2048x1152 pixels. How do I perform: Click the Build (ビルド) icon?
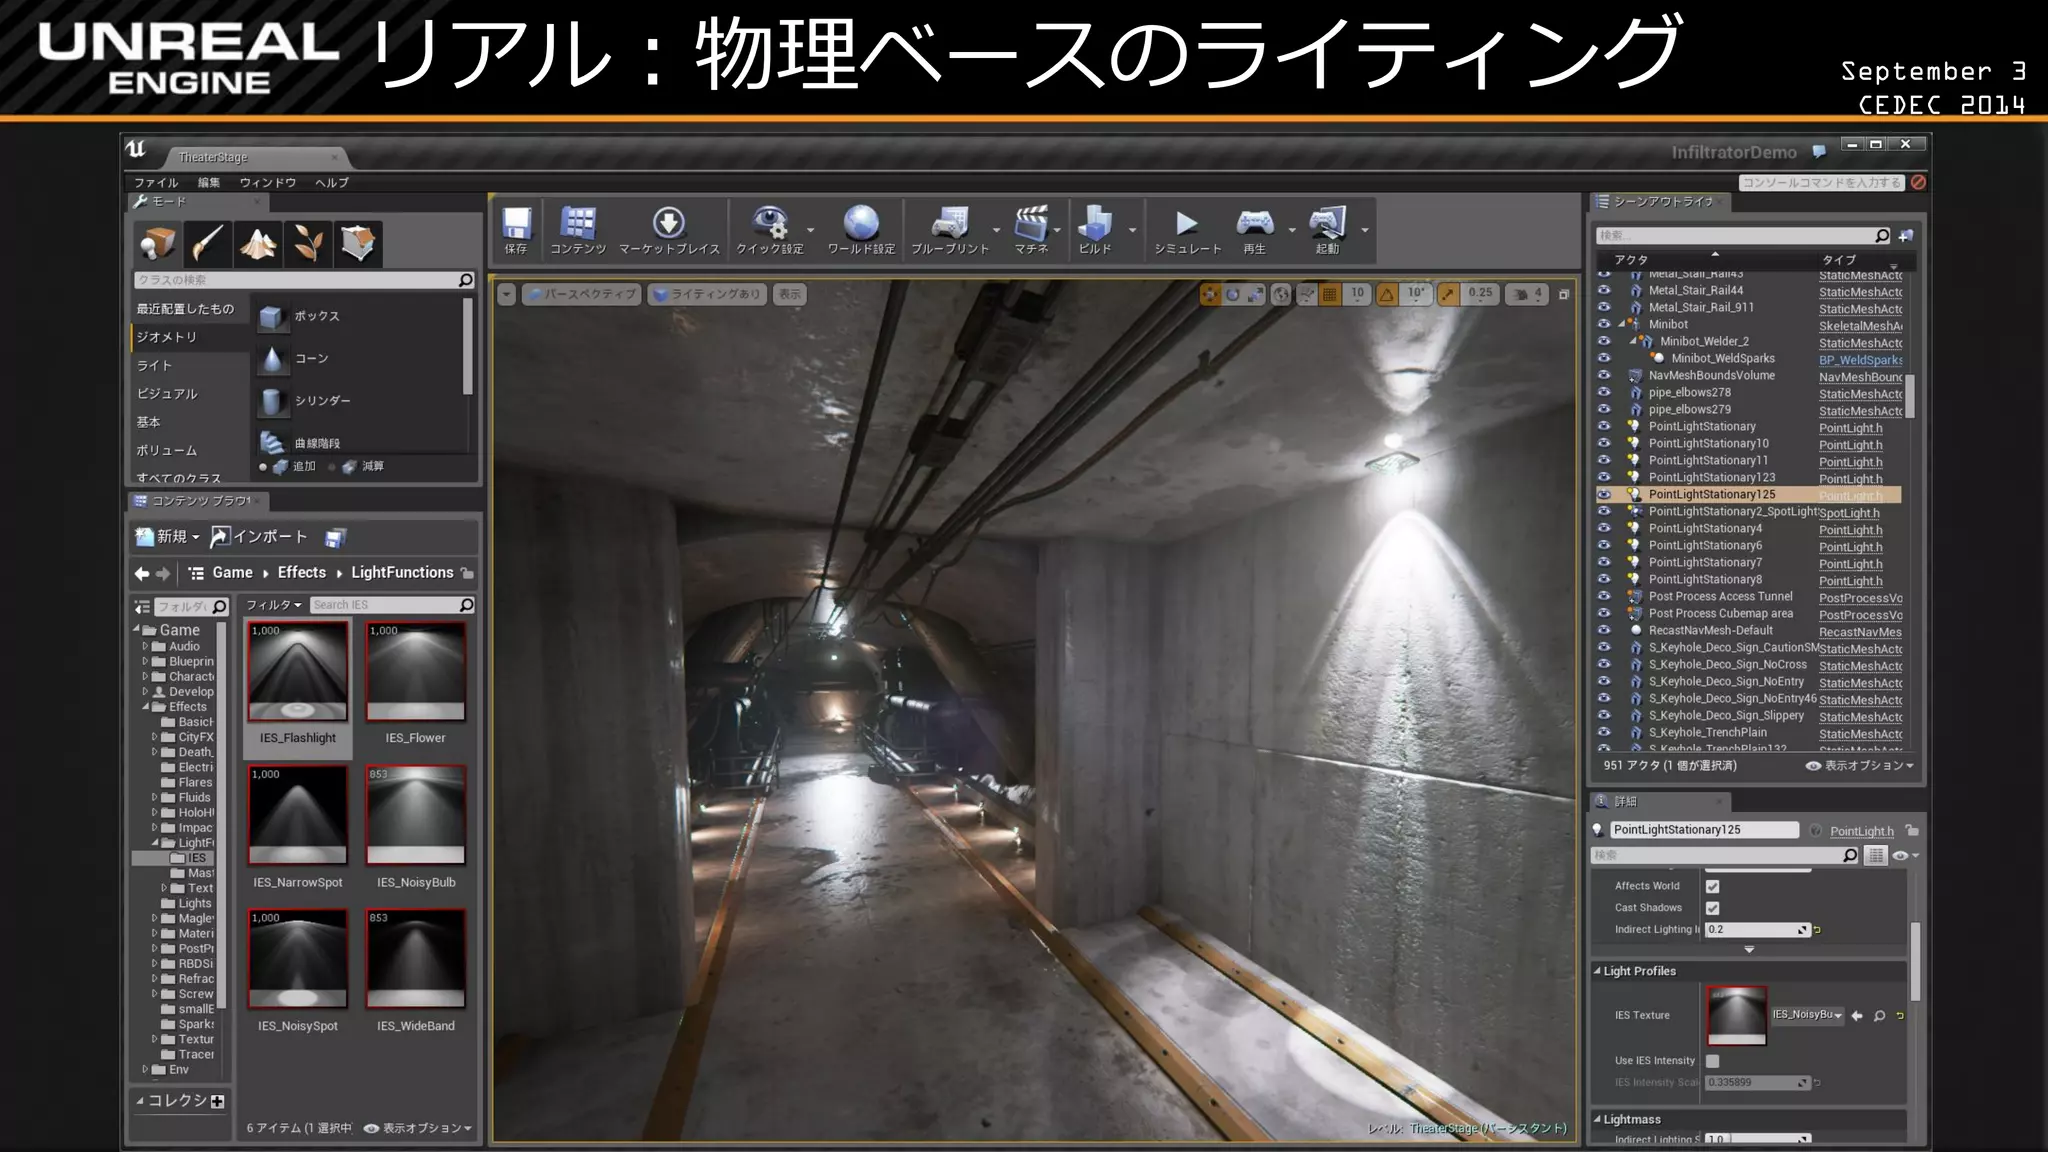pyautogui.click(x=1095, y=223)
